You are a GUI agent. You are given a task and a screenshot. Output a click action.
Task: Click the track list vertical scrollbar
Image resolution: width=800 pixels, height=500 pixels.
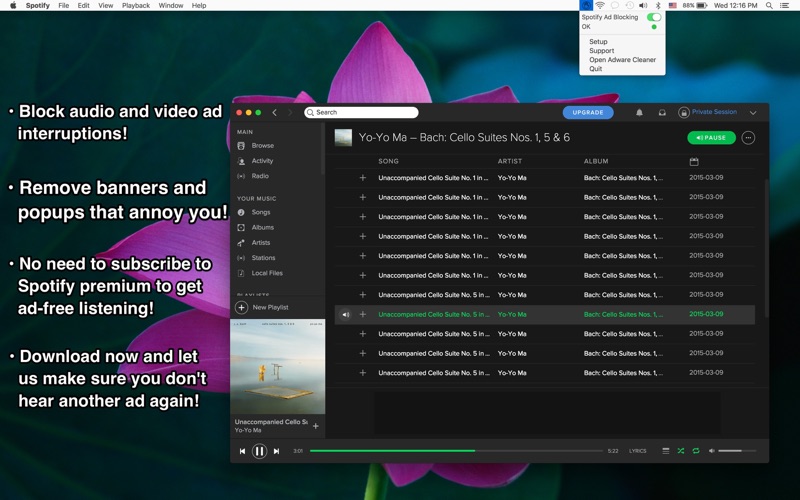[766, 248]
